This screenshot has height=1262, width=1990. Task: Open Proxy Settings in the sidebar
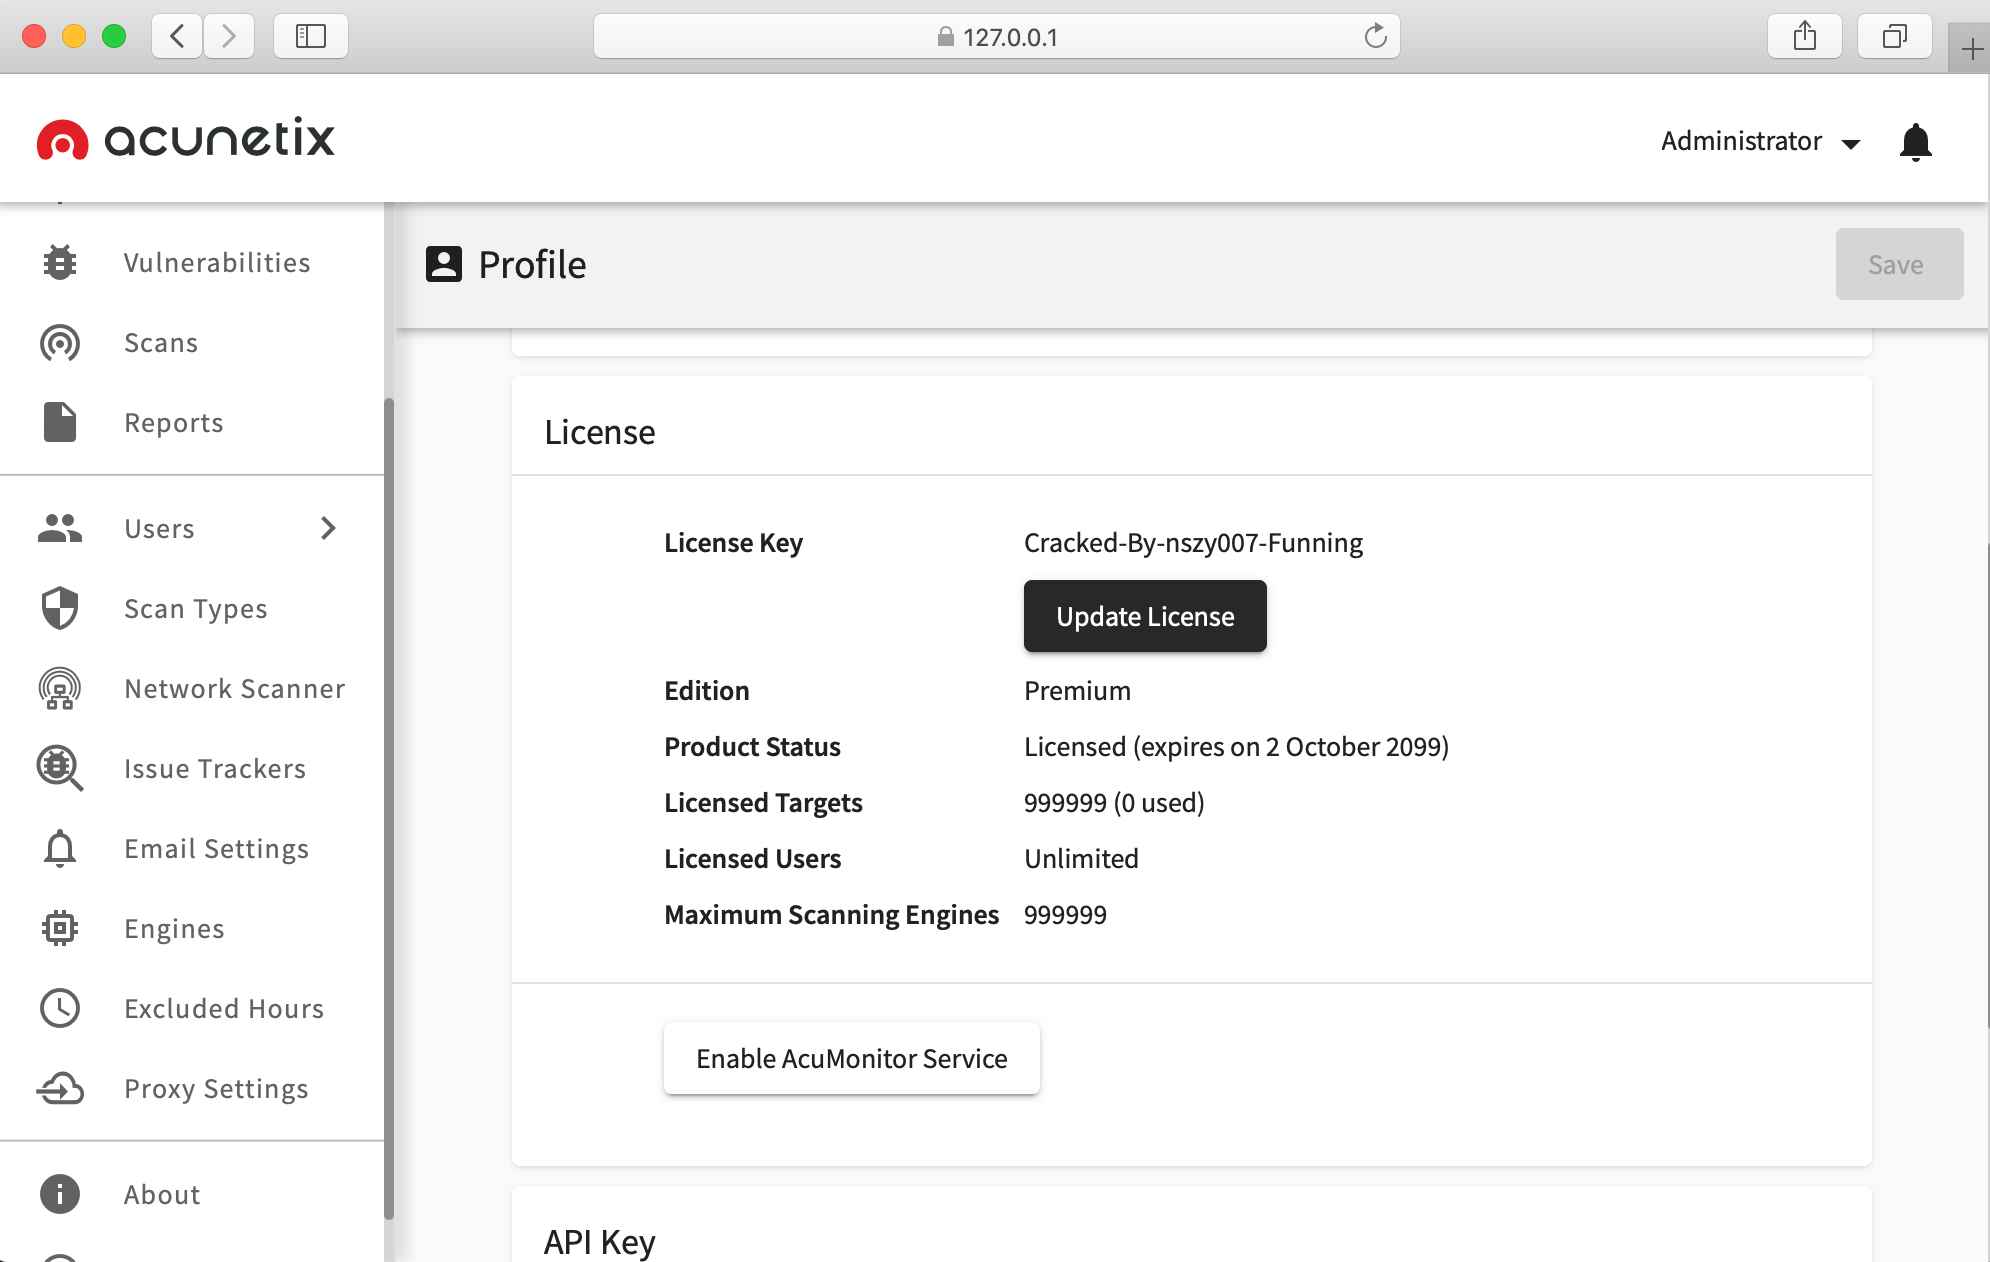[216, 1089]
